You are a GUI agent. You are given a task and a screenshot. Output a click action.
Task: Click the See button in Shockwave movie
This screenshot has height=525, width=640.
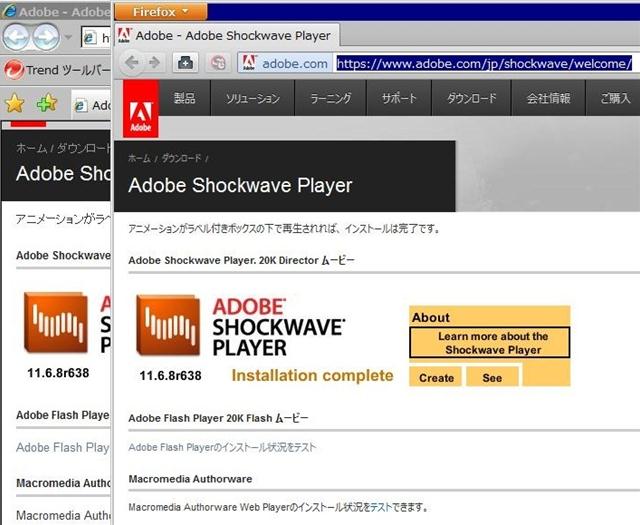[493, 377]
